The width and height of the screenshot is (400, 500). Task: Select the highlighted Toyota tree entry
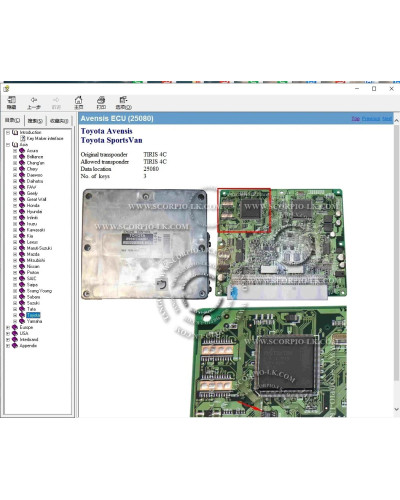pos(33,315)
